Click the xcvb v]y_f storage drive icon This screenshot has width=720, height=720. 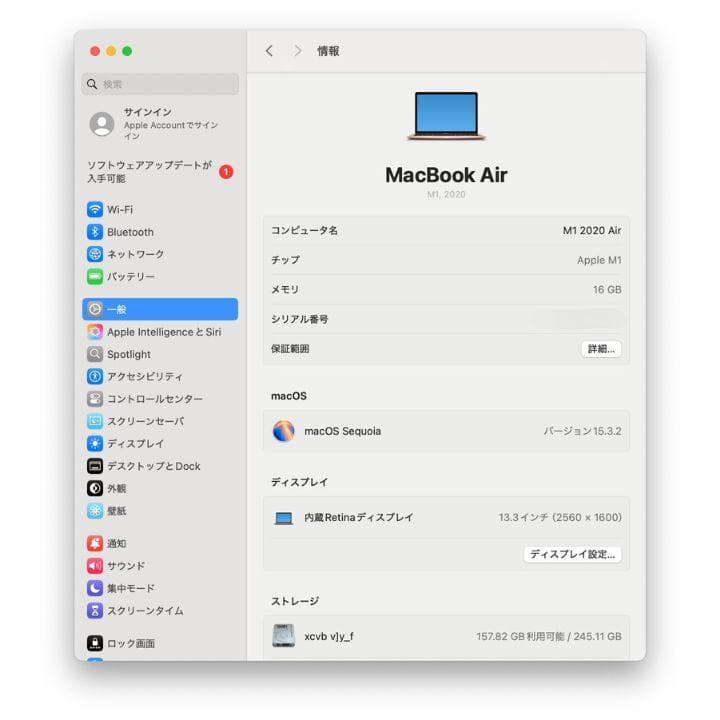tap(283, 636)
